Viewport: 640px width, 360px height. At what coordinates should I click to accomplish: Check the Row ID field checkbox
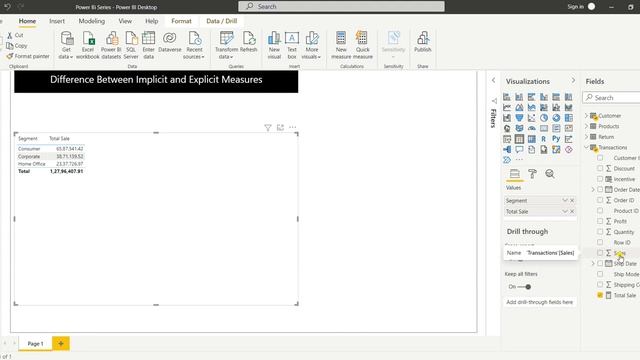(600, 242)
